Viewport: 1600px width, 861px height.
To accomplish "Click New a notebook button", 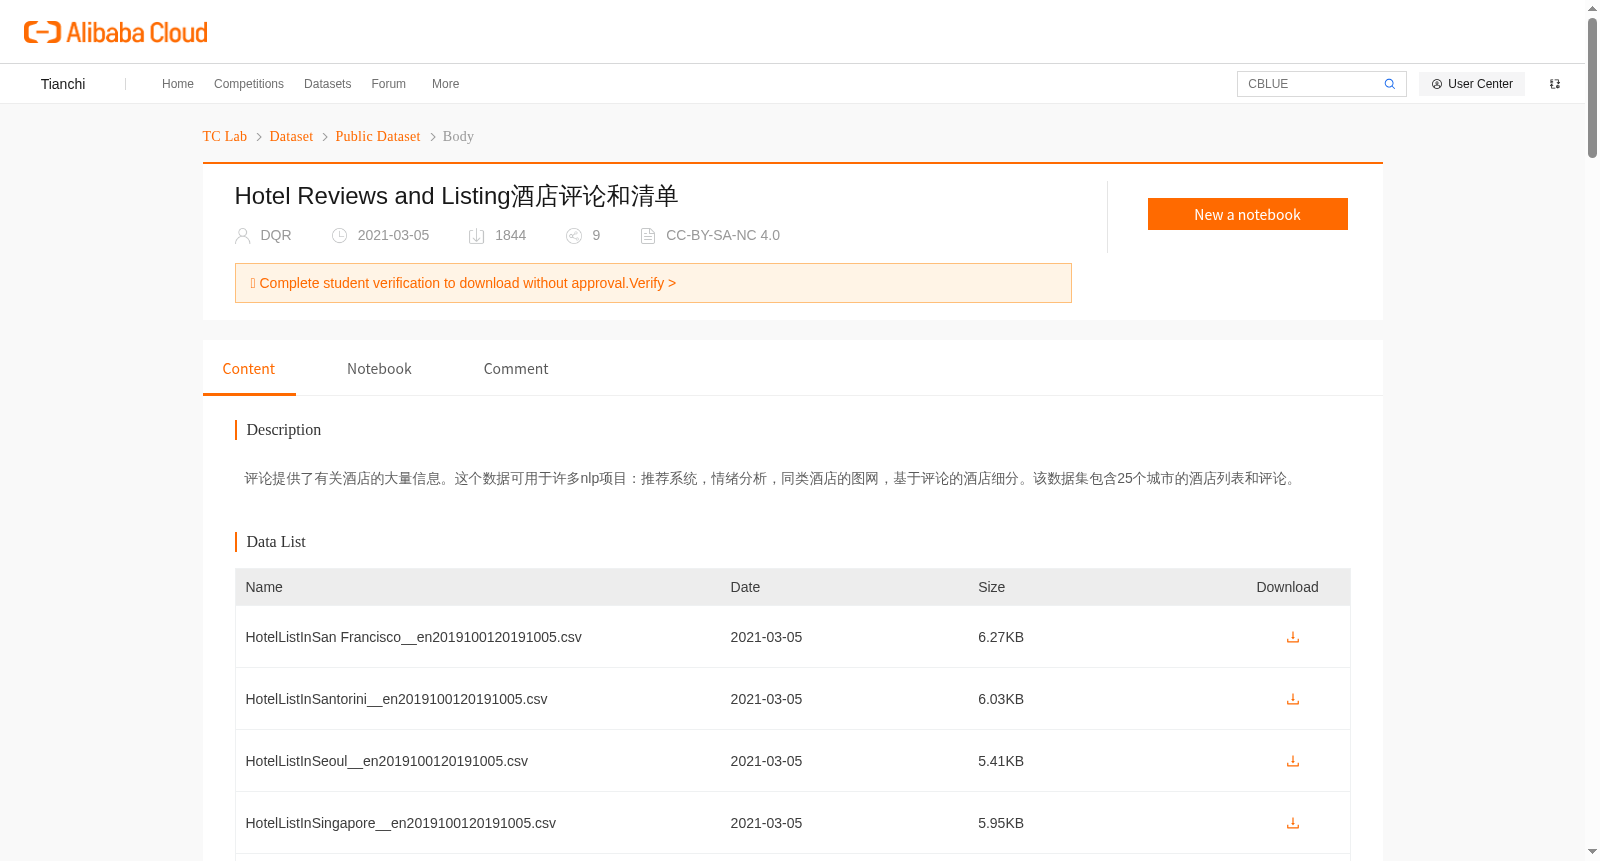I will click(1248, 214).
